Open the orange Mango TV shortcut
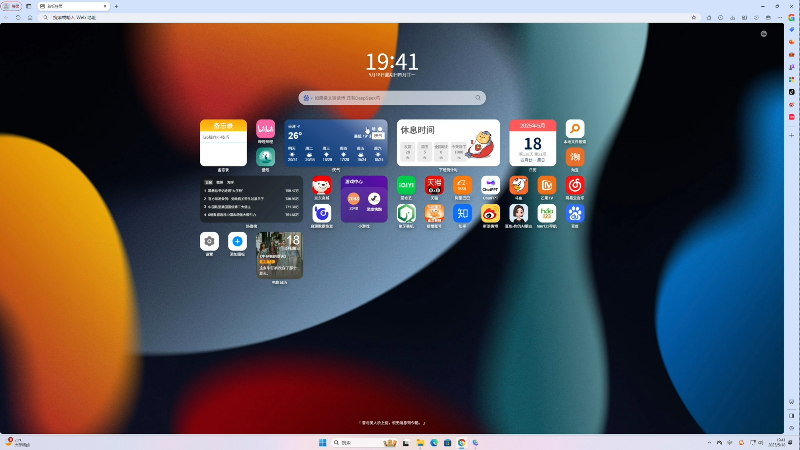The image size is (800, 450). pos(546,185)
